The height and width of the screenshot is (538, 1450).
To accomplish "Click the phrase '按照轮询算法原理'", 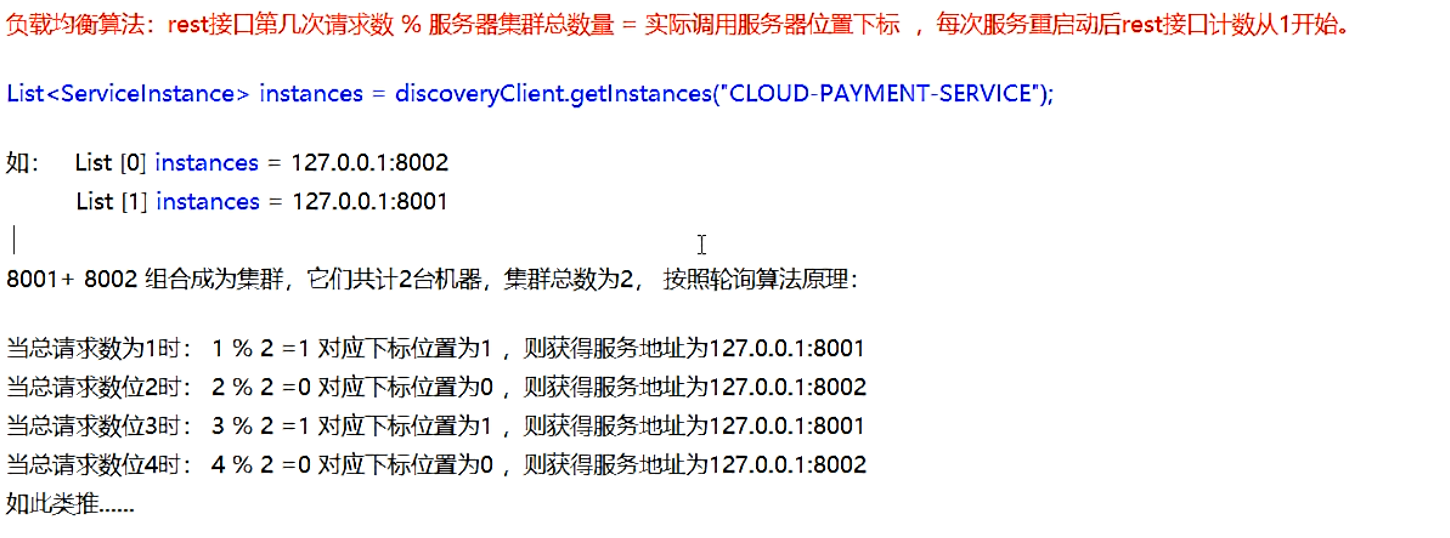I will [760, 280].
